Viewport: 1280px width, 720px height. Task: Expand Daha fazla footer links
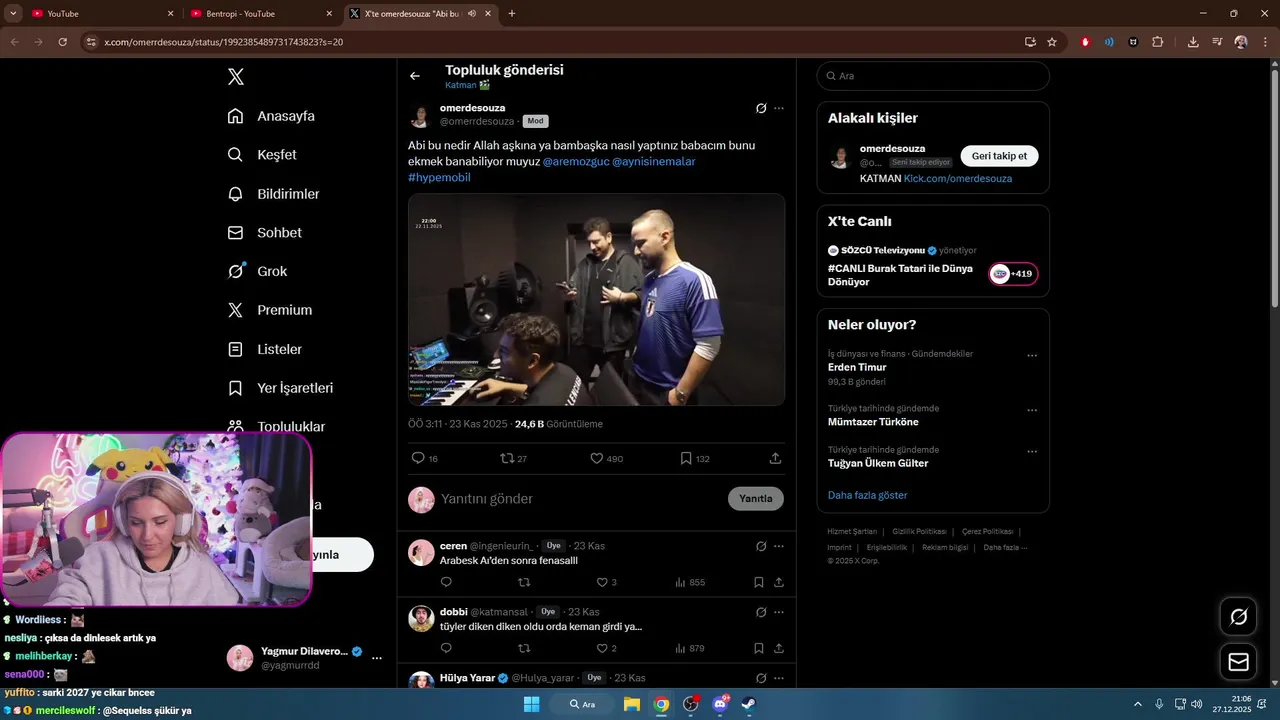pyautogui.click(x=1005, y=547)
